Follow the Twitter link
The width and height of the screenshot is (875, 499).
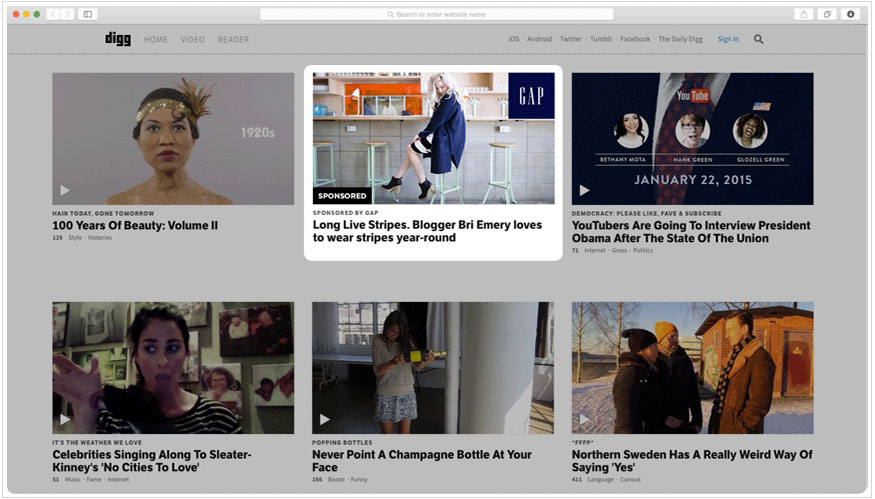pyautogui.click(x=571, y=39)
